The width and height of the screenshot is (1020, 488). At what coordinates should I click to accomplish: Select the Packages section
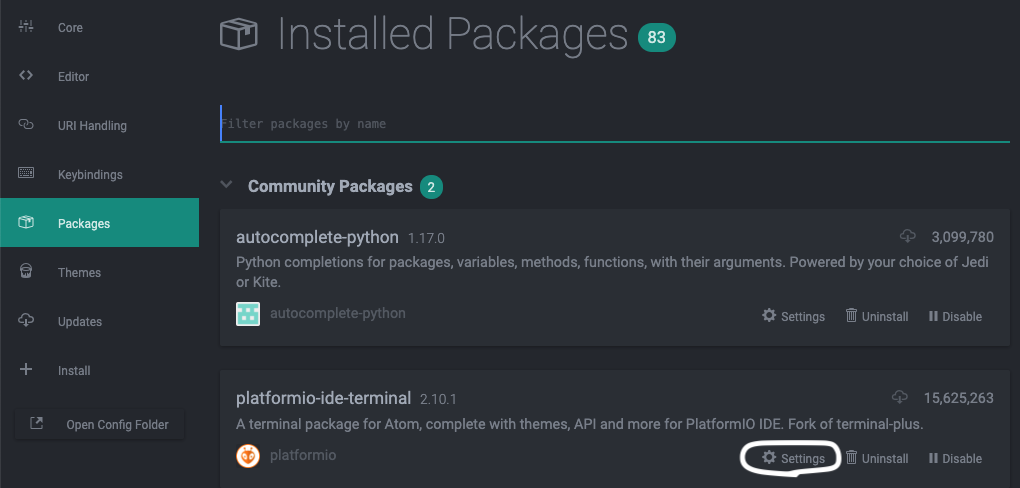click(x=99, y=223)
